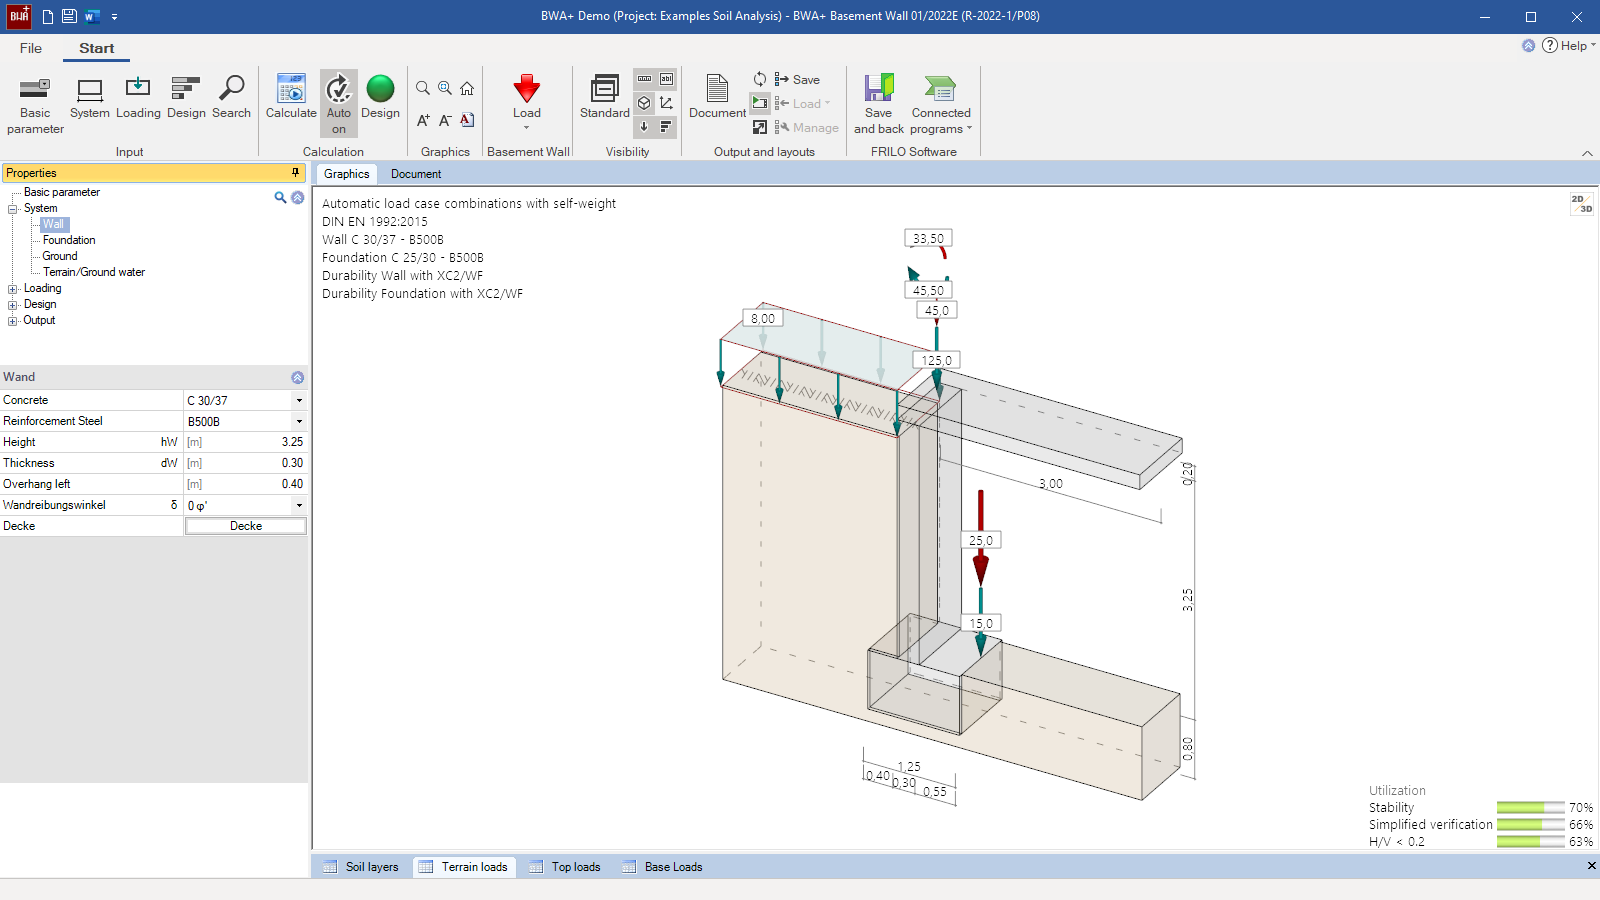
Task: Switch to the Start ribbon tab
Action: click(96, 48)
